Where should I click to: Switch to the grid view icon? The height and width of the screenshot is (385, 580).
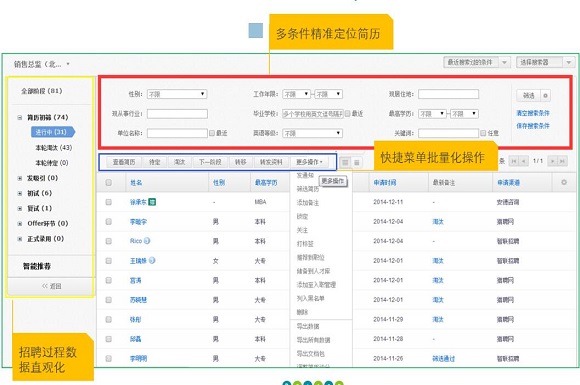coord(345,162)
